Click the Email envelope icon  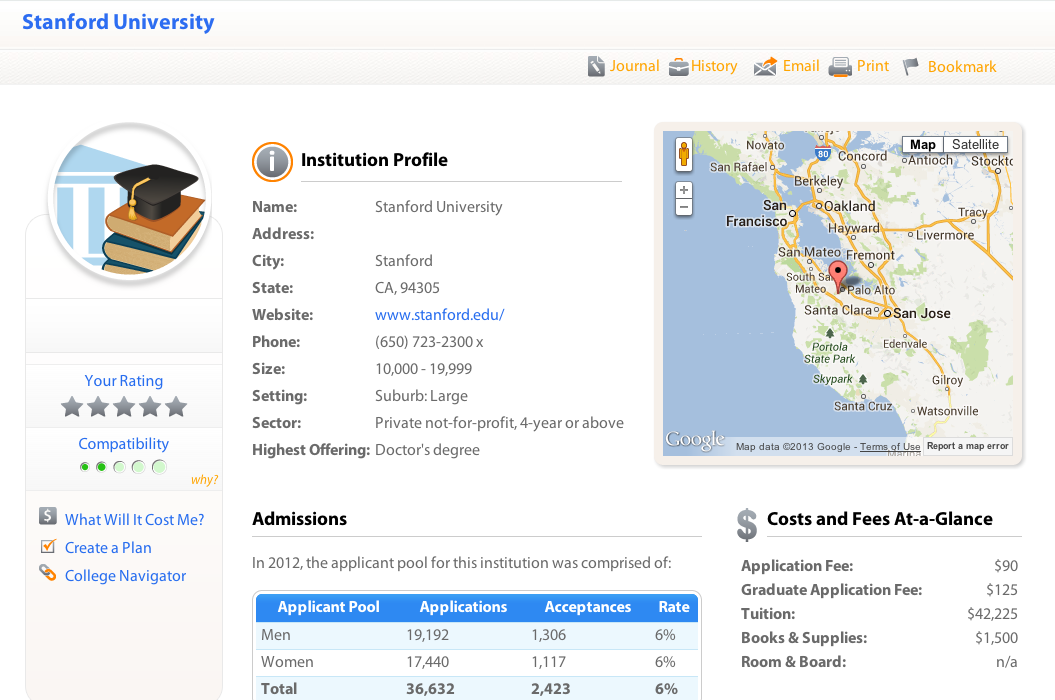tap(765, 67)
